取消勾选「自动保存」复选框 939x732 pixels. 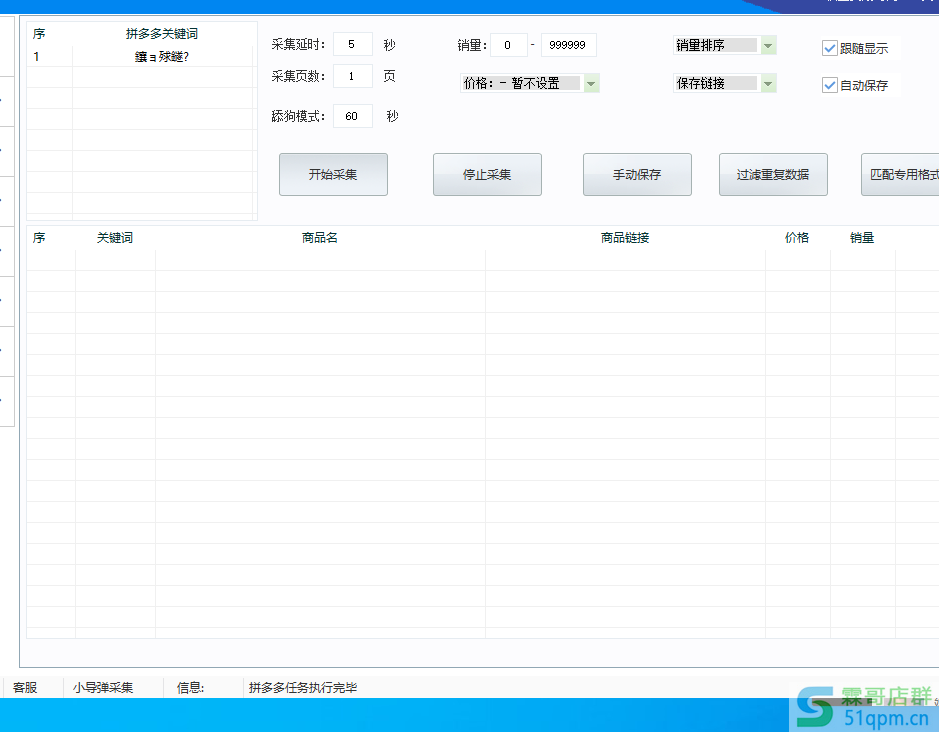[829, 84]
